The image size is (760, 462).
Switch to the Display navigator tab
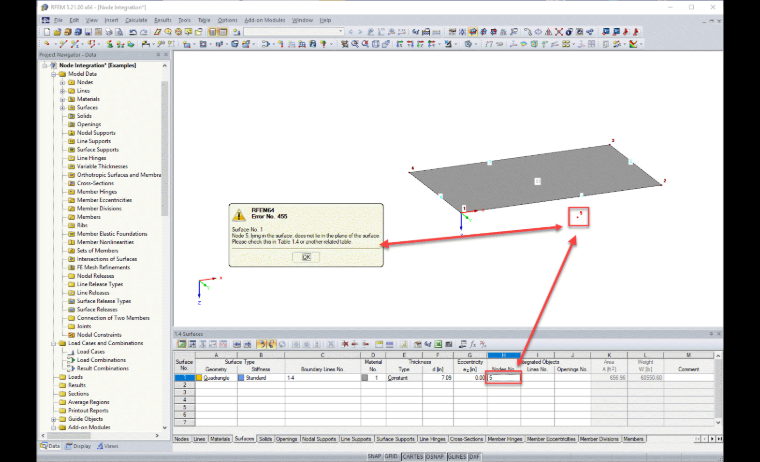pos(78,446)
